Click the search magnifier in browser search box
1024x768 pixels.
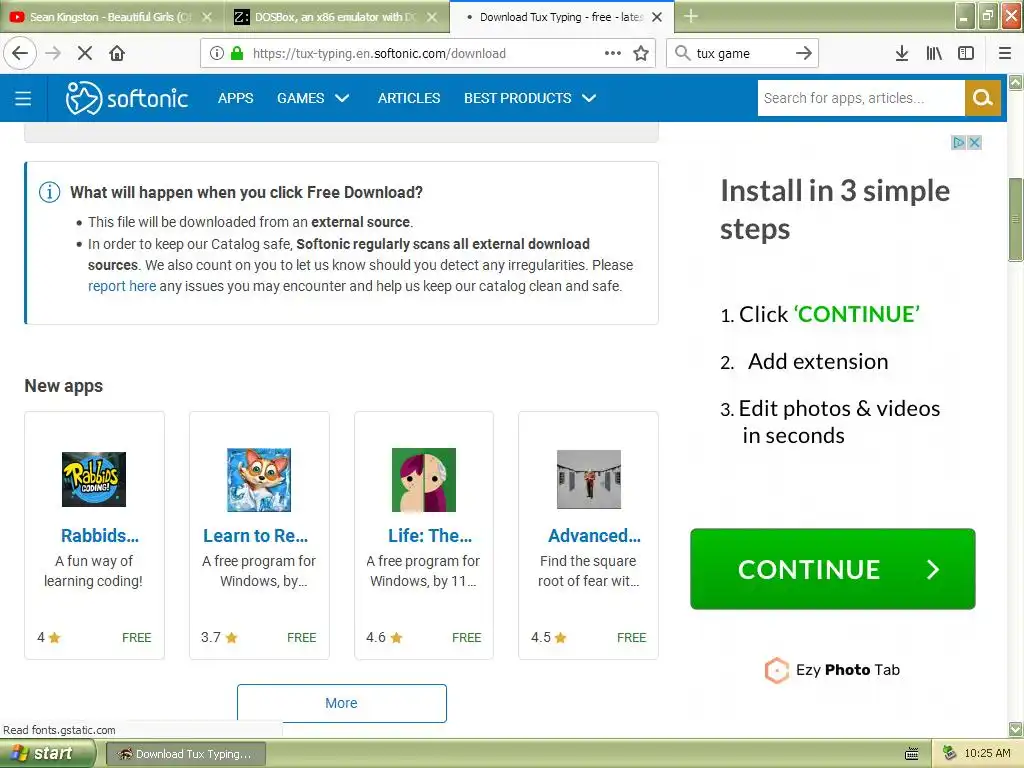[682, 53]
